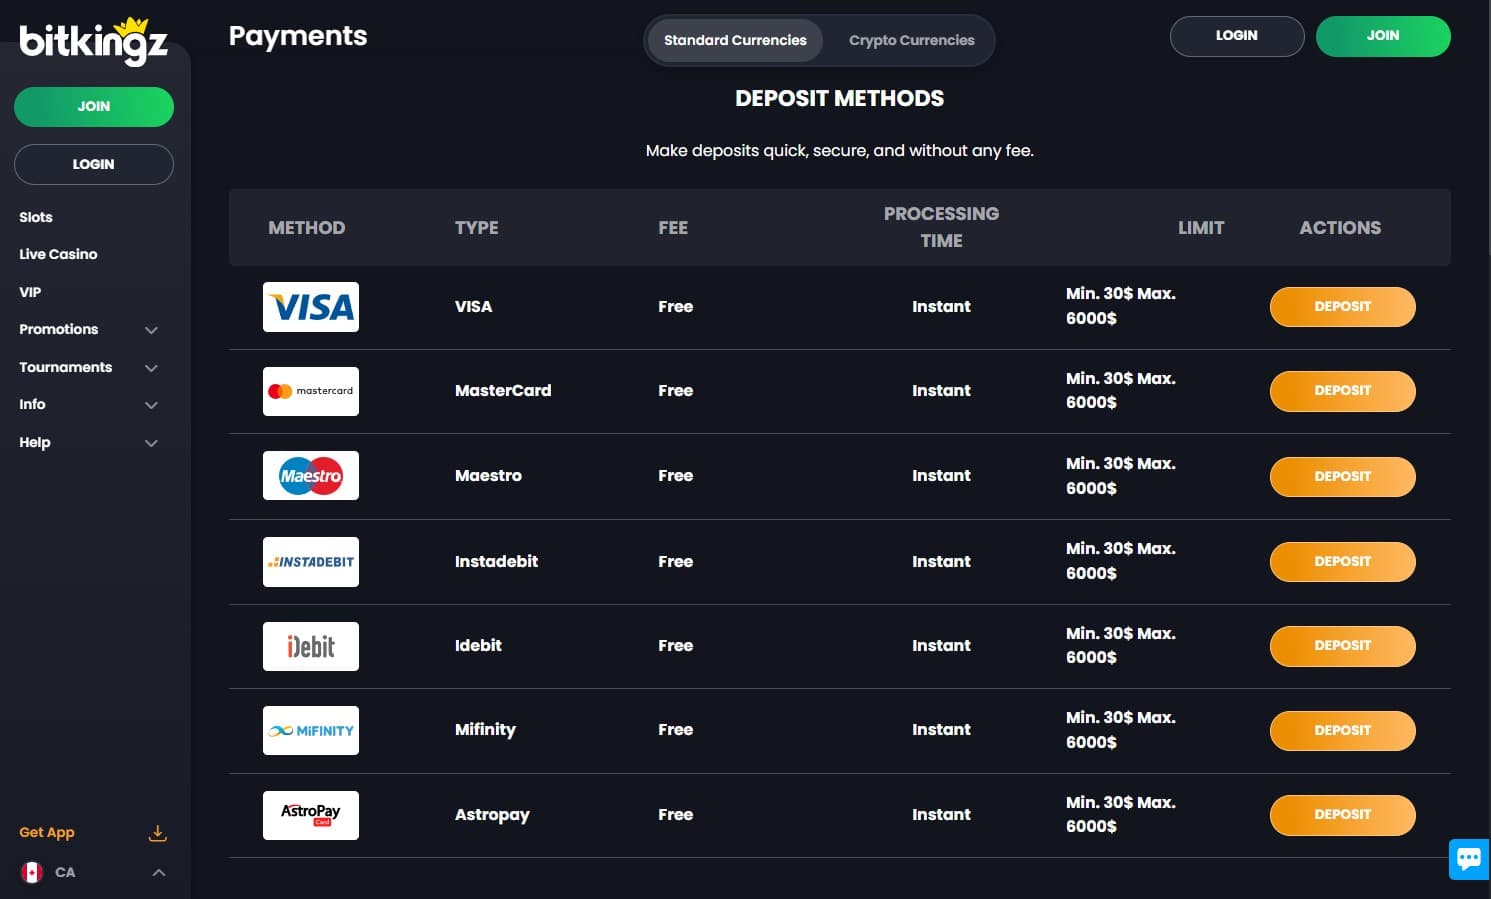Image resolution: width=1491 pixels, height=899 pixels.
Task: Click the iDebit logo
Action: pyautogui.click(x=311, y=646)
